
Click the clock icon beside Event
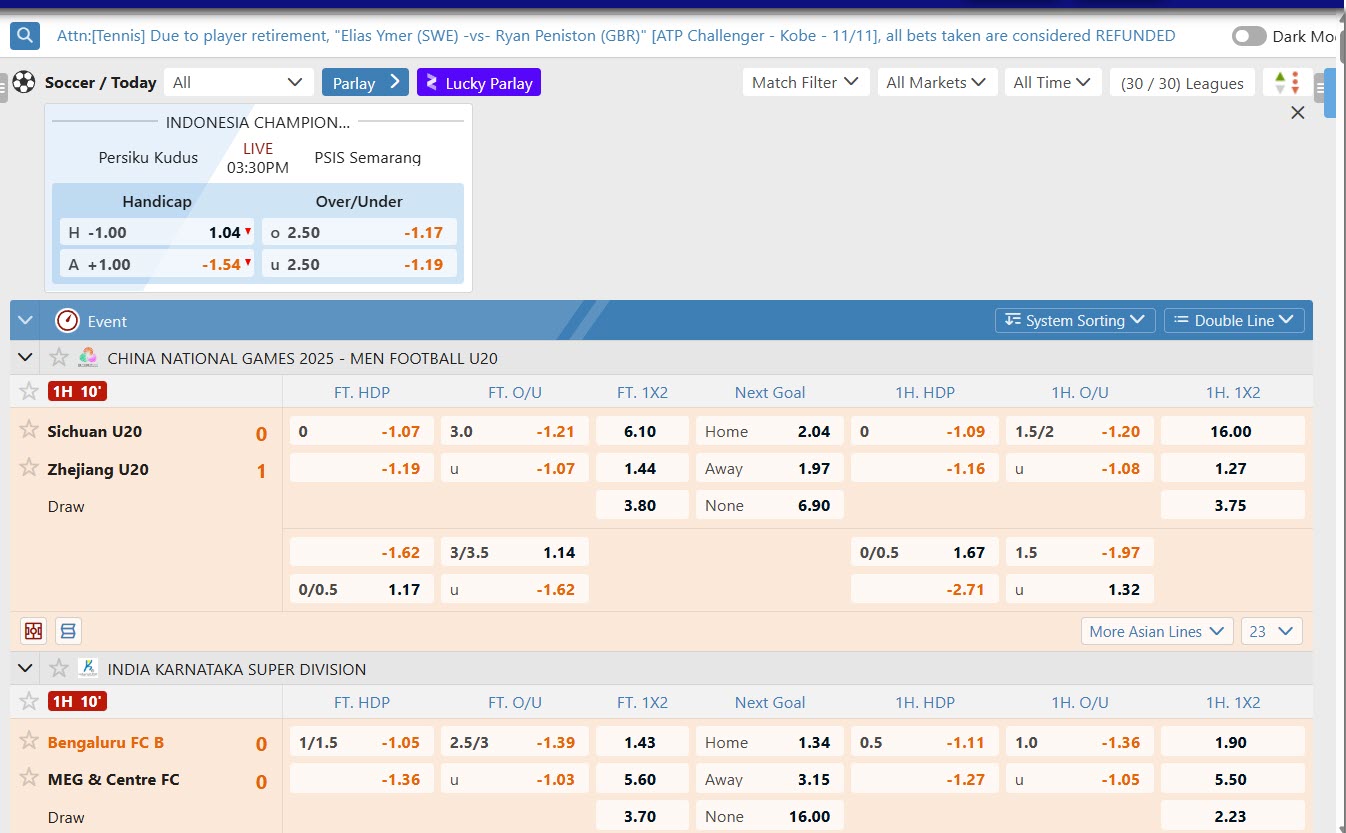(x=67, y=321)
